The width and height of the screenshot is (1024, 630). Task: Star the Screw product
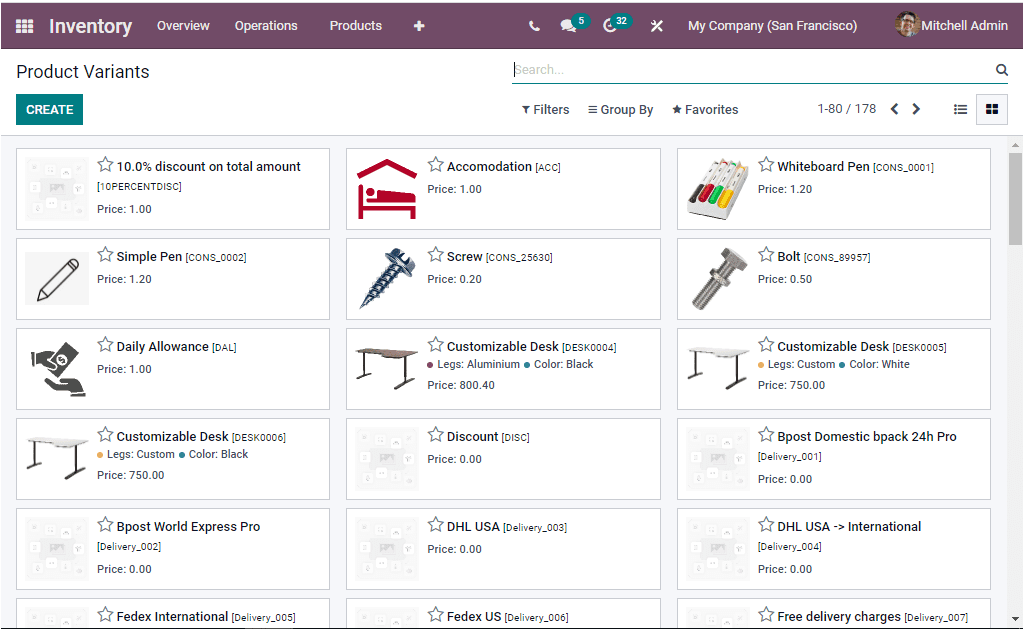435,256
